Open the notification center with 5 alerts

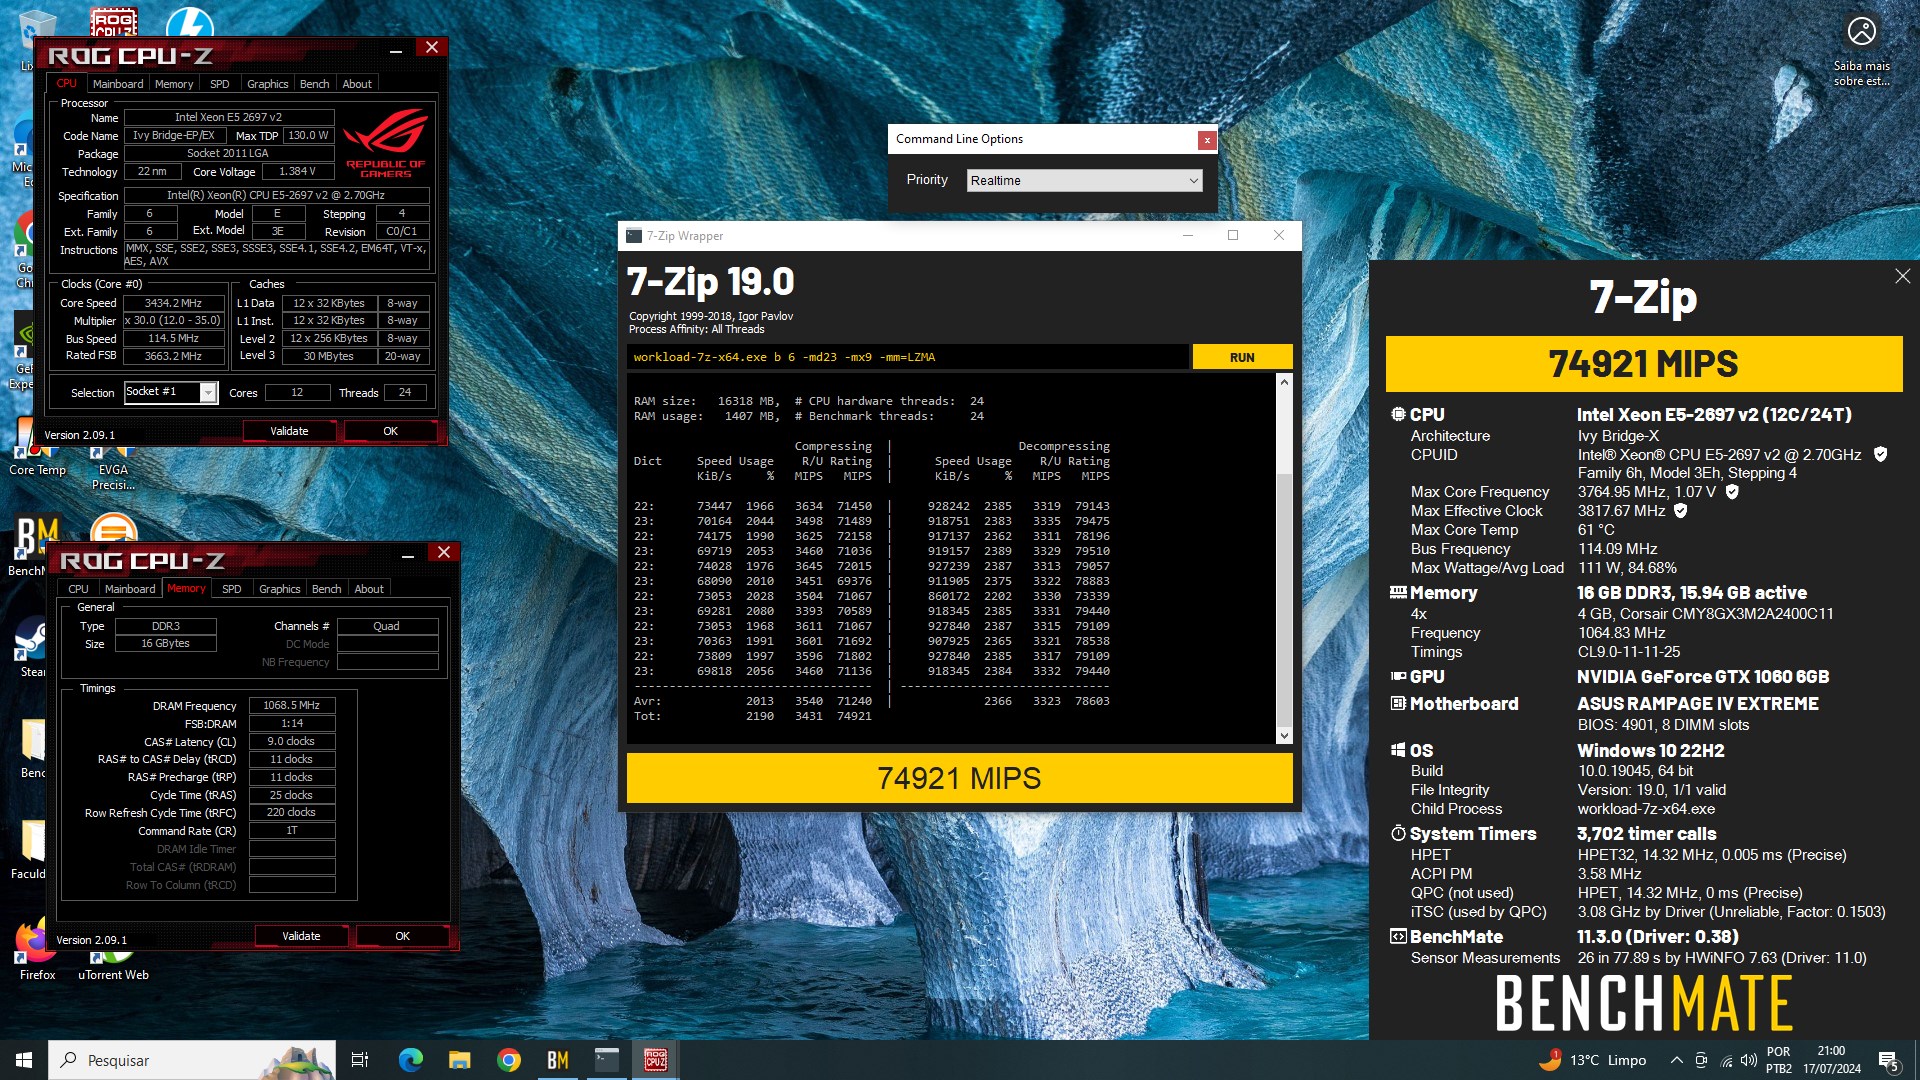pos(1889,1060)
